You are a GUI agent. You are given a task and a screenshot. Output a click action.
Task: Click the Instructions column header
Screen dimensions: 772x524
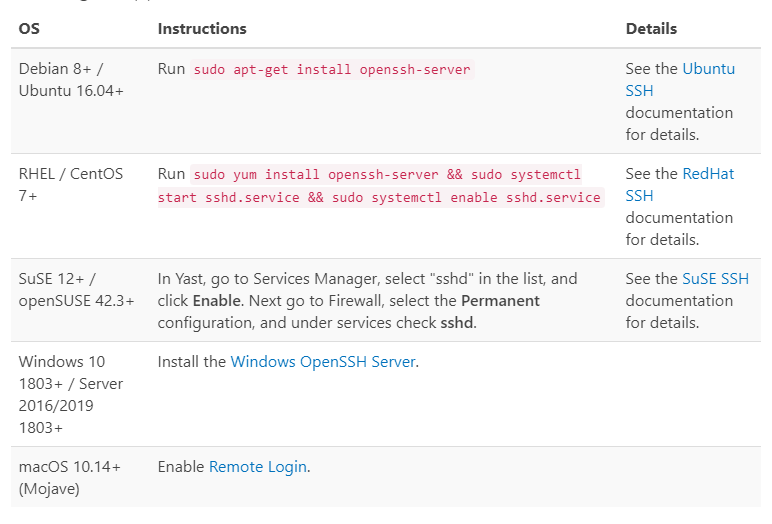pyautogui.click(x=202, y=29)
